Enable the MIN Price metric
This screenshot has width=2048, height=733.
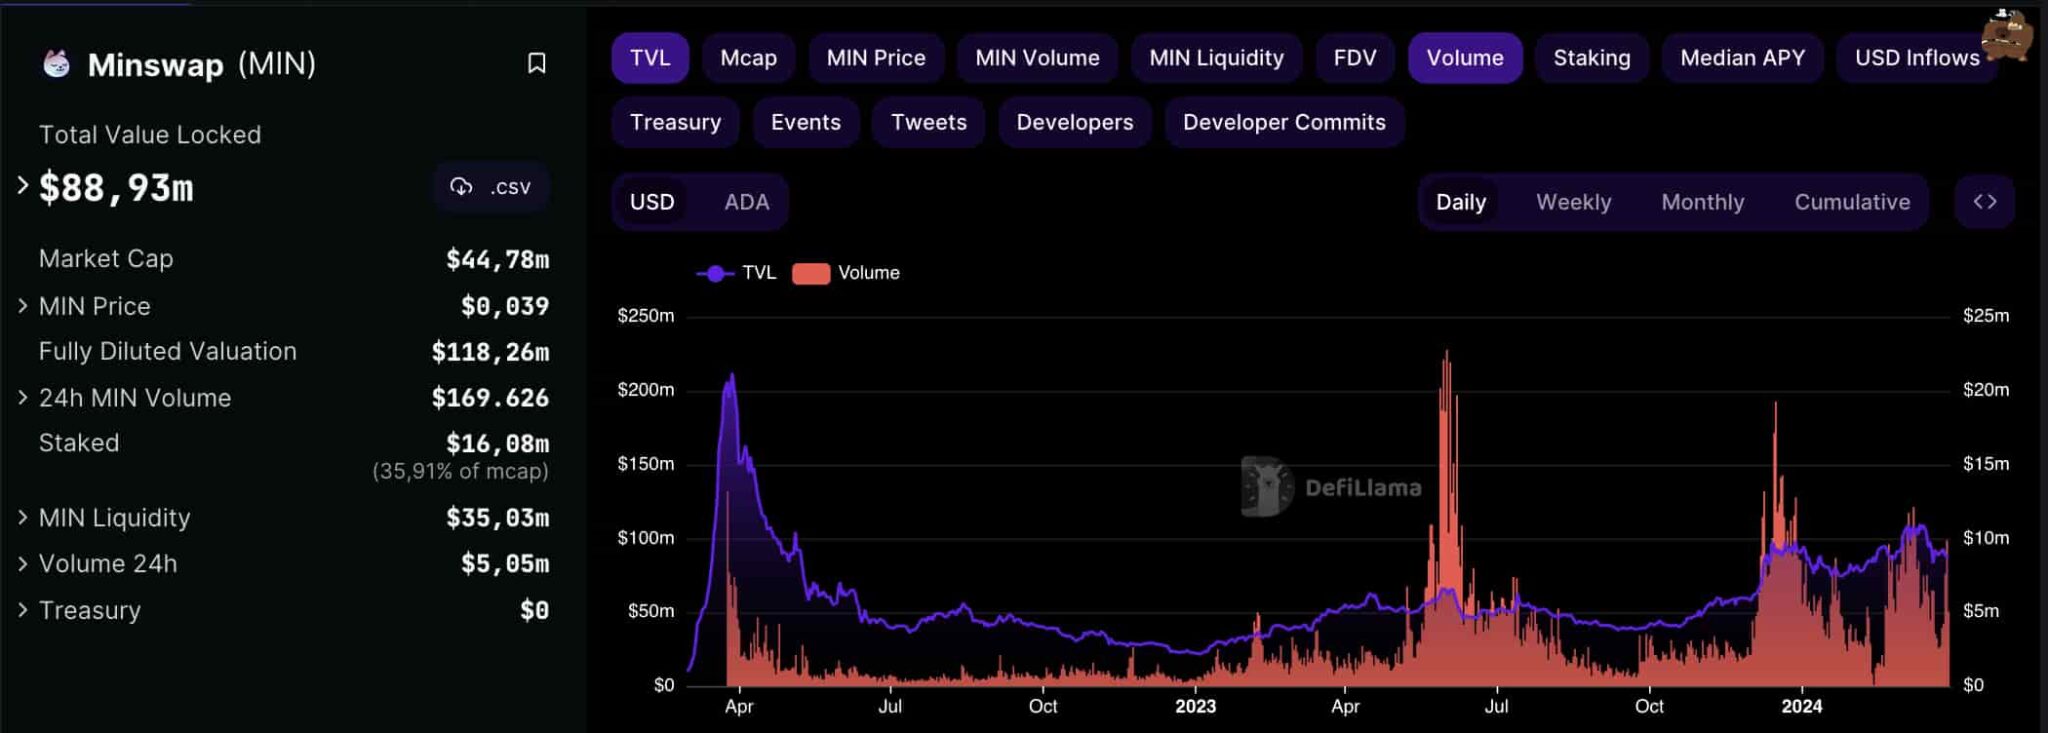click(876, 58)
